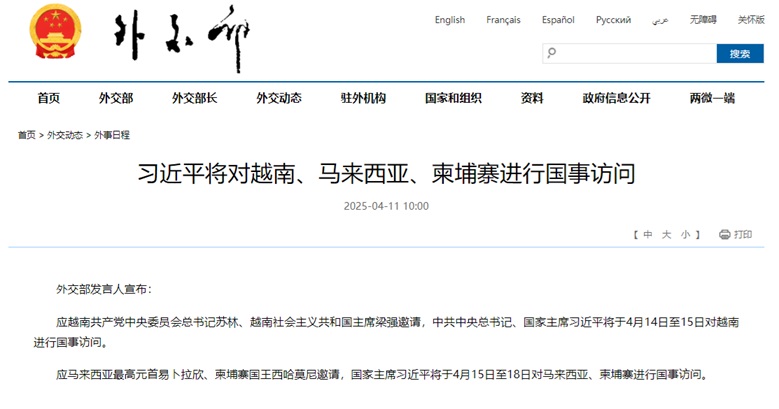Open the 国家和组织 navigation menu item
Screen dimensions: 779x409
point(453,98)
